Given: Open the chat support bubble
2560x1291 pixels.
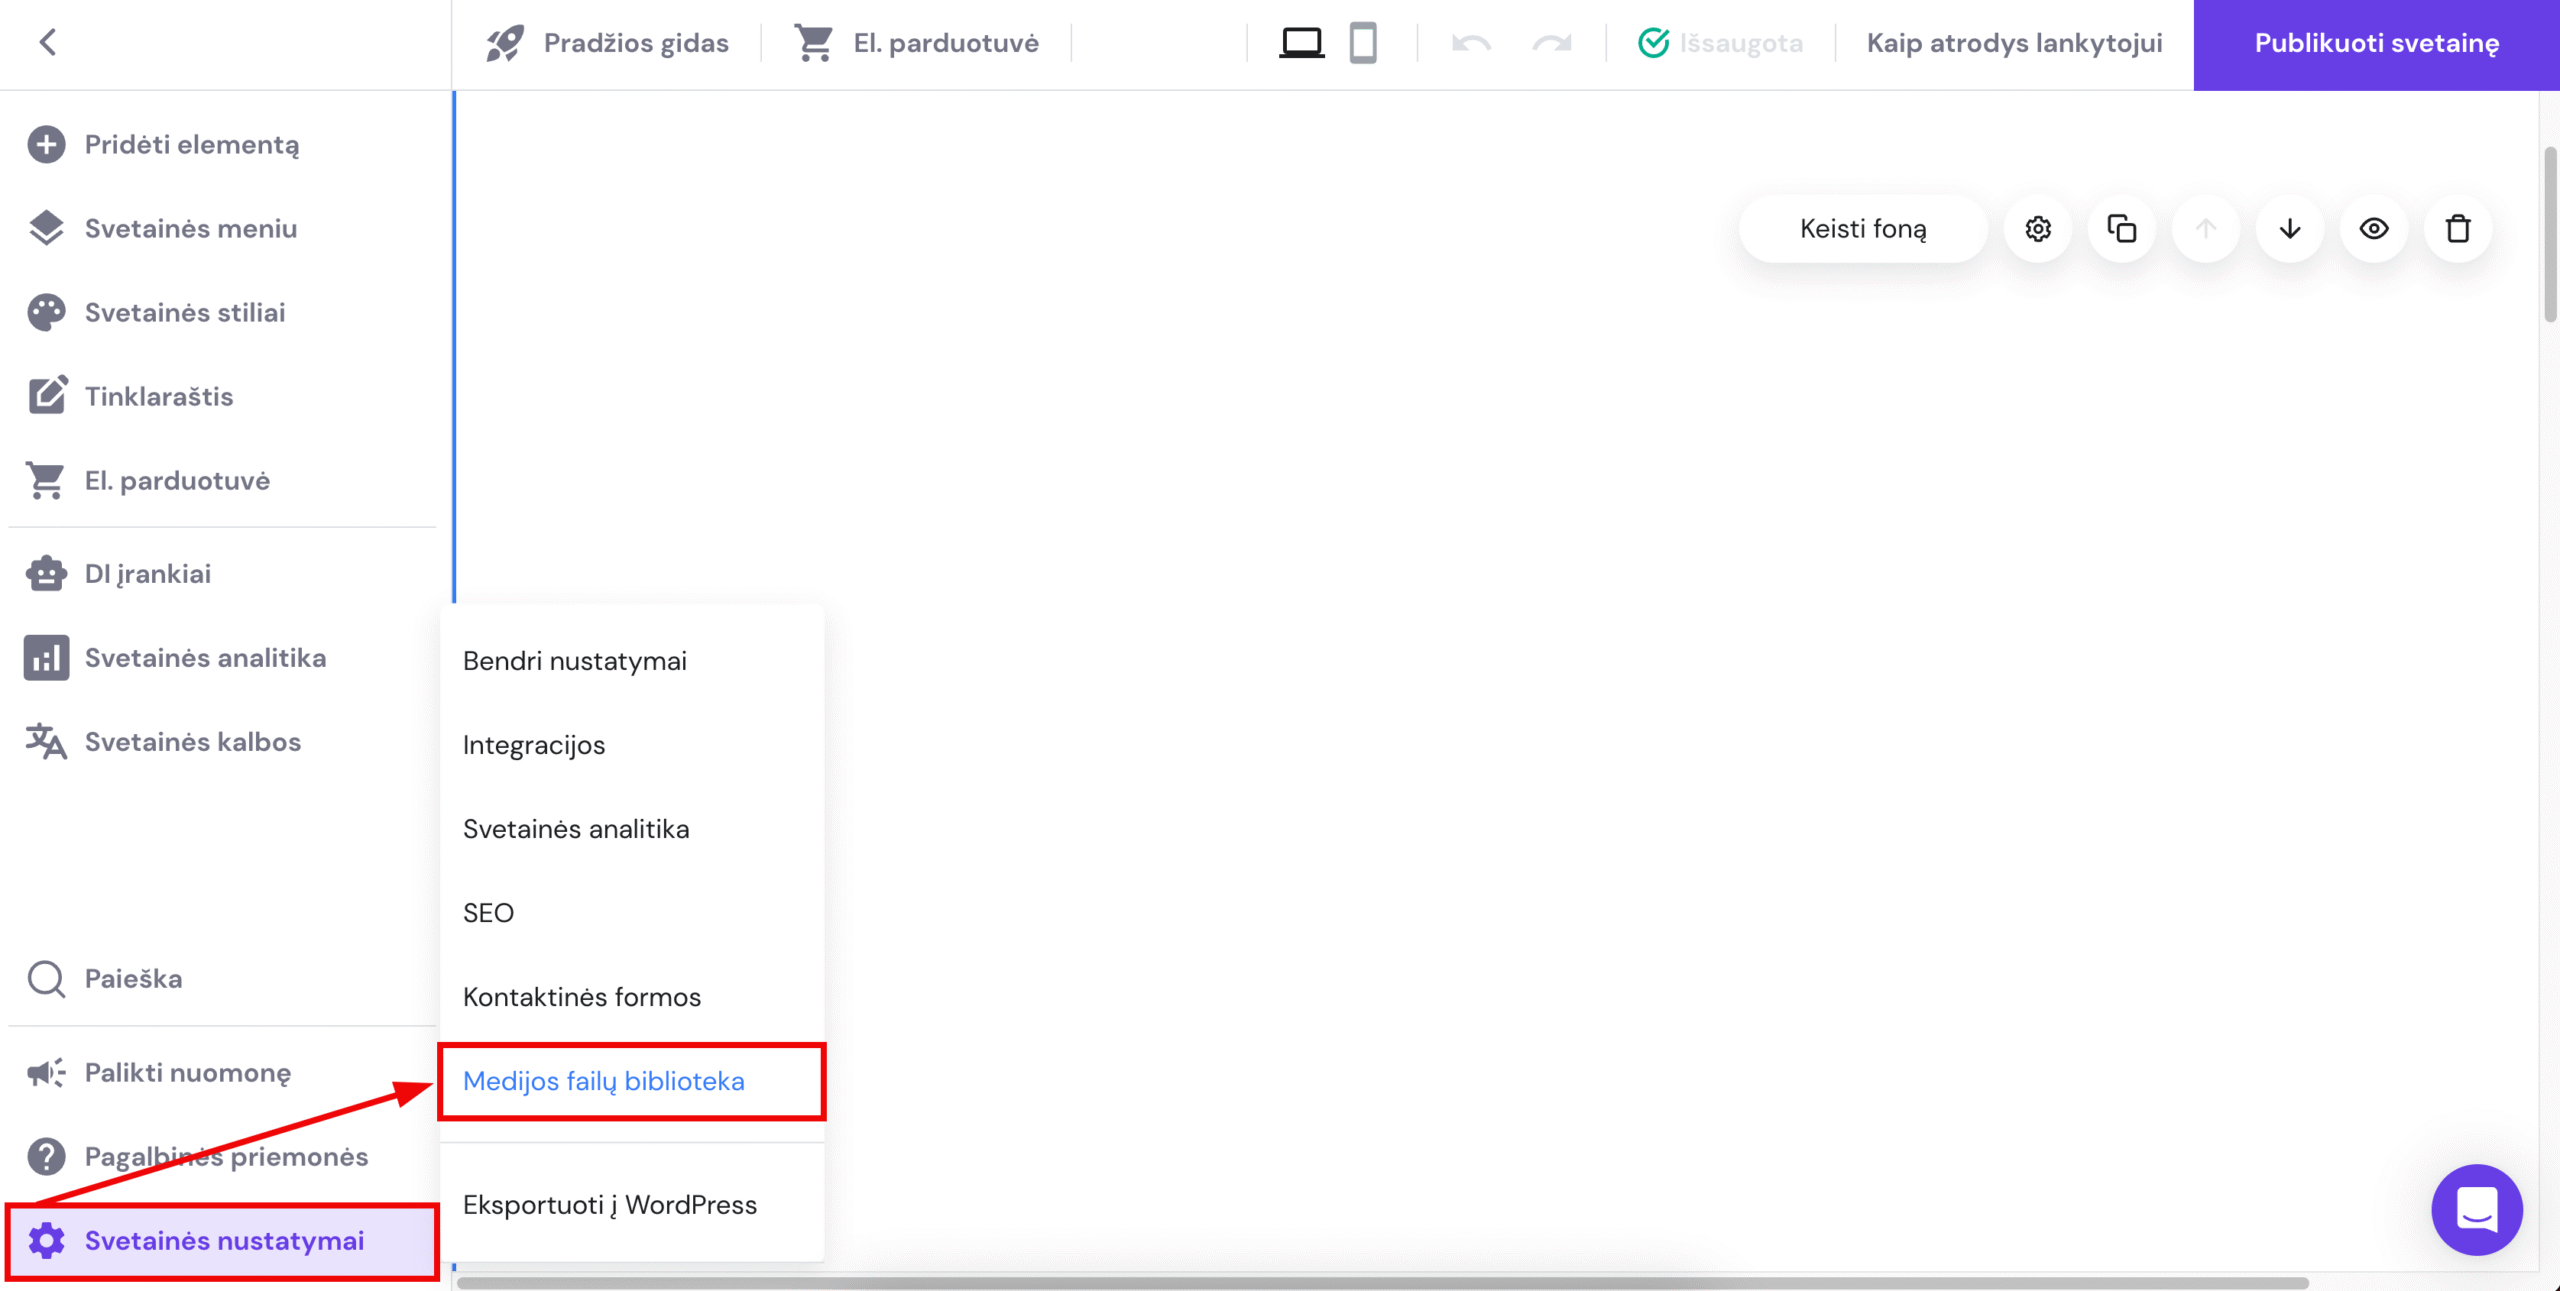Looking at the screenshot, I should point(2477,1209).
